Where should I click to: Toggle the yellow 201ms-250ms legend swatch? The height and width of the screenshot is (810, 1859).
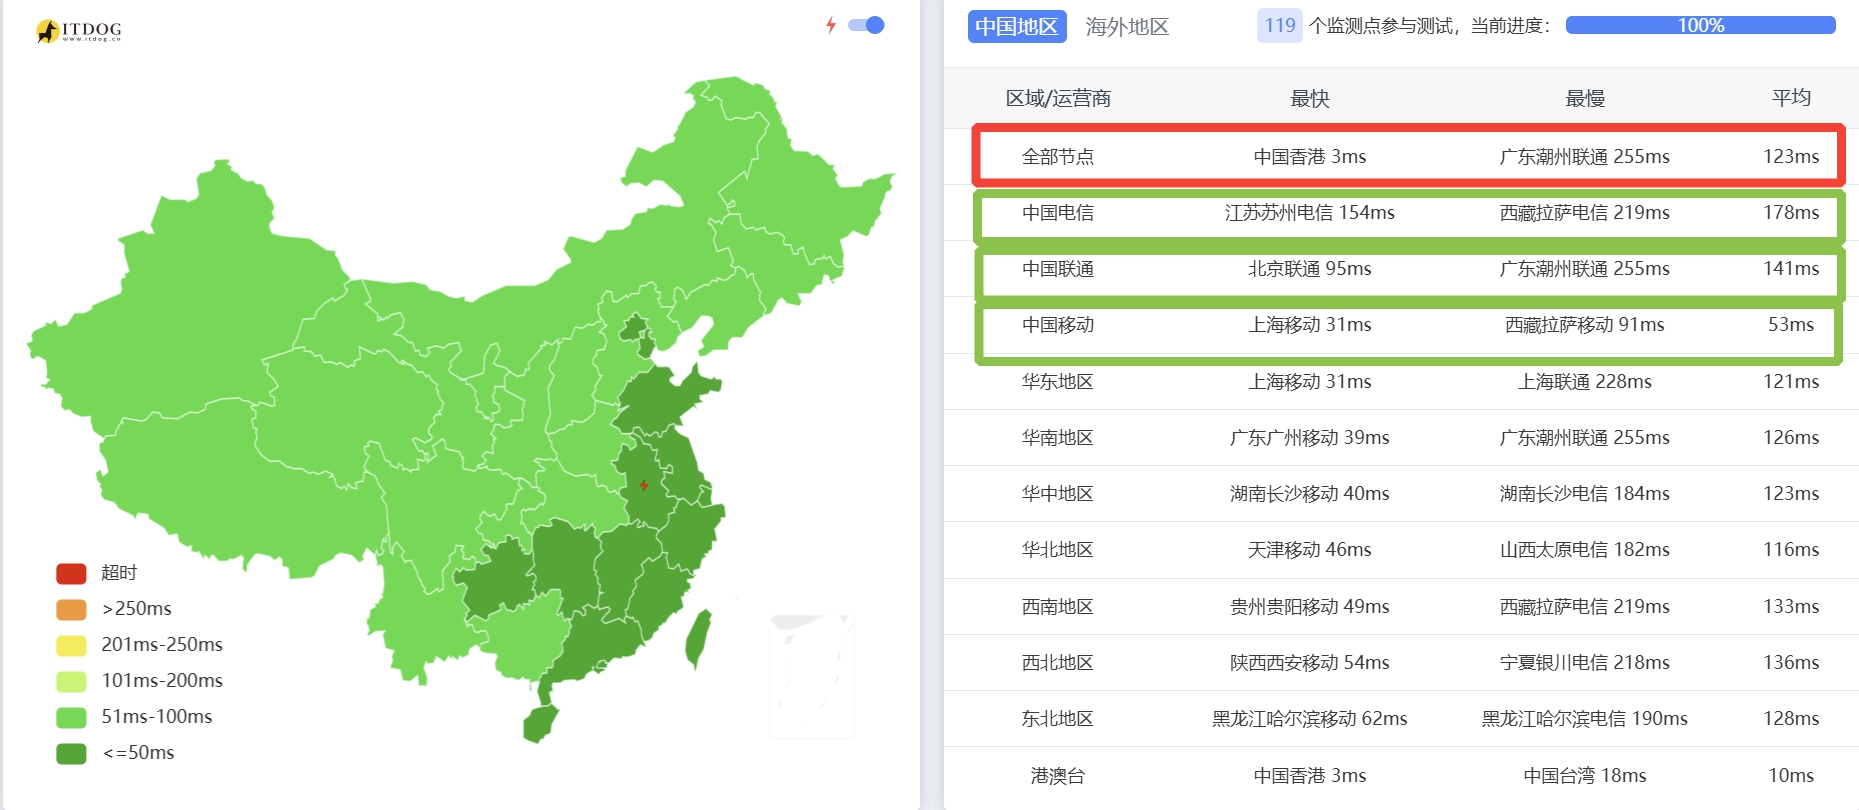(x=71, y=645)
